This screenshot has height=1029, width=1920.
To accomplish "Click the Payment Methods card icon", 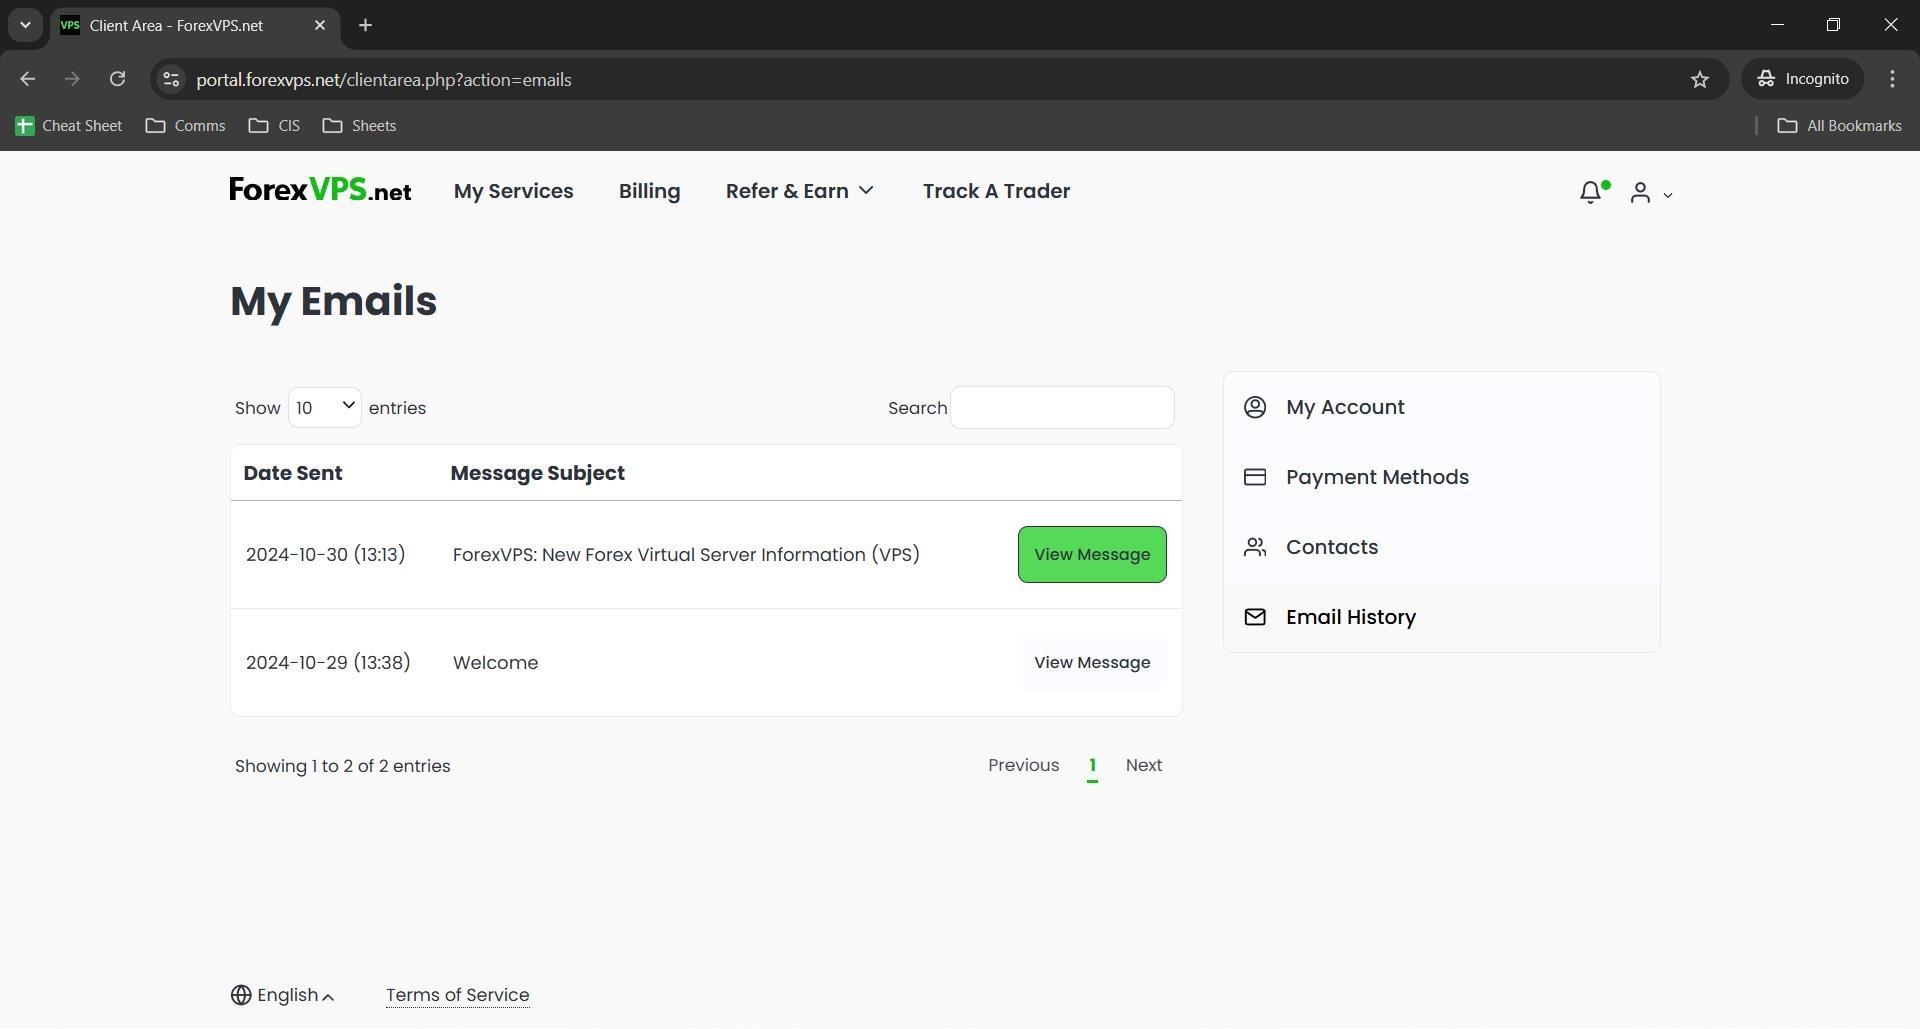I will point(1255,477).
